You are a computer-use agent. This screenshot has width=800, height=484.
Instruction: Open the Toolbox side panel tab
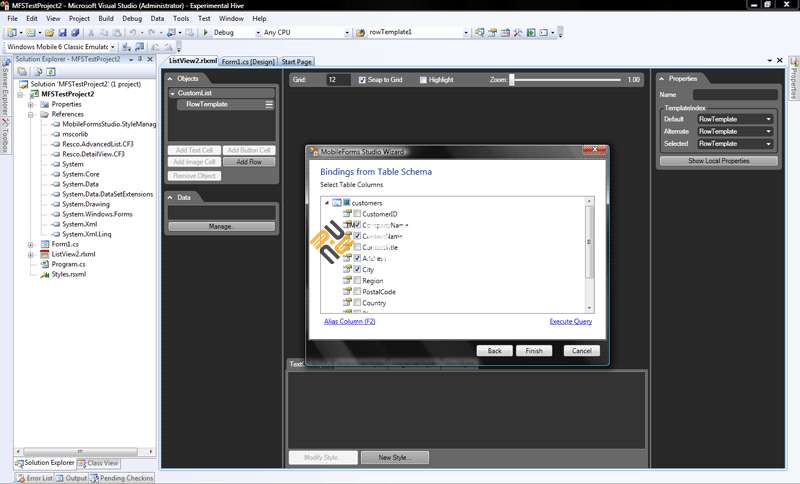(5, 137)
